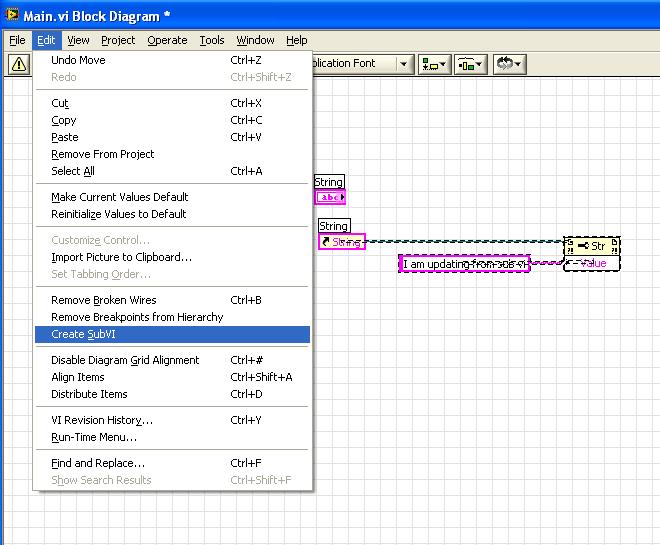This screenshot has width=660, height=545.
Task: Select Remove Breakpoints from Hierarchy
Action: (x=173, y=317)
